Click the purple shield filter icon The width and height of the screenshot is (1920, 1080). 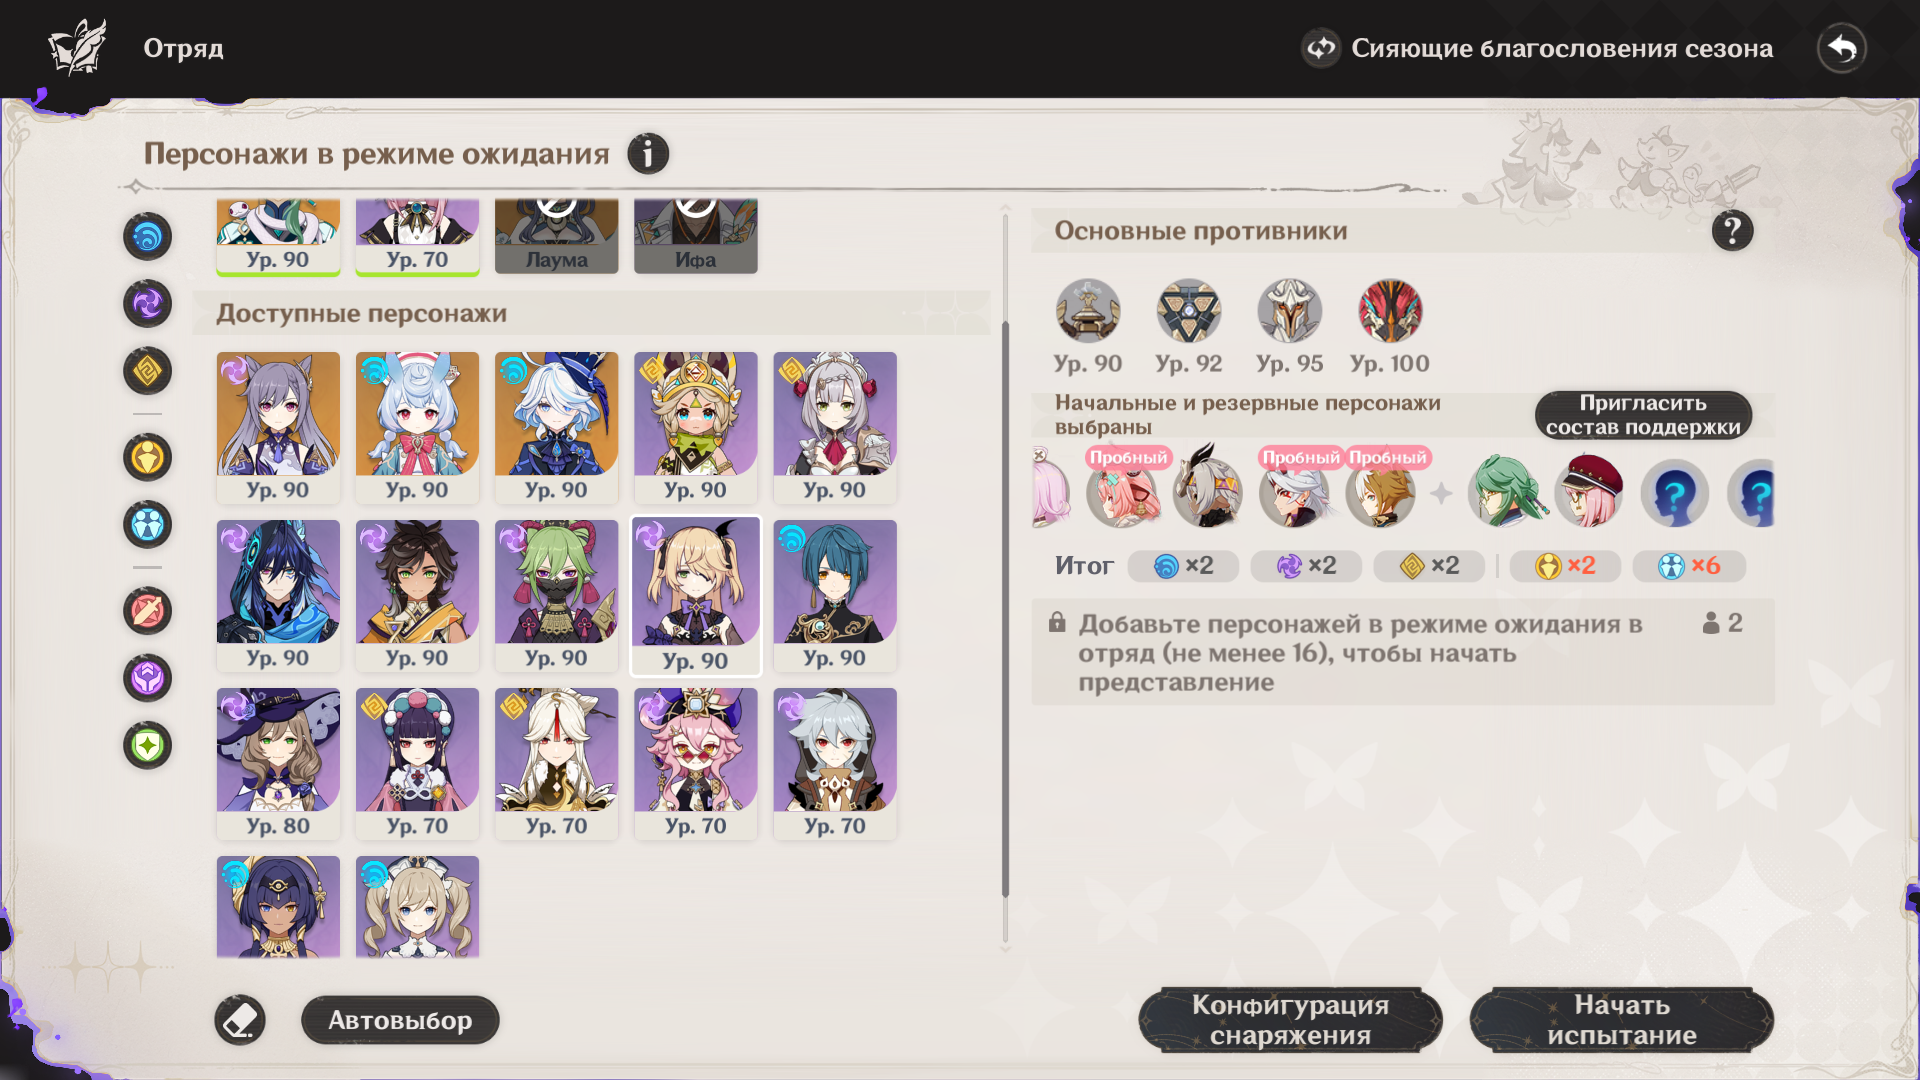(148, 678)
